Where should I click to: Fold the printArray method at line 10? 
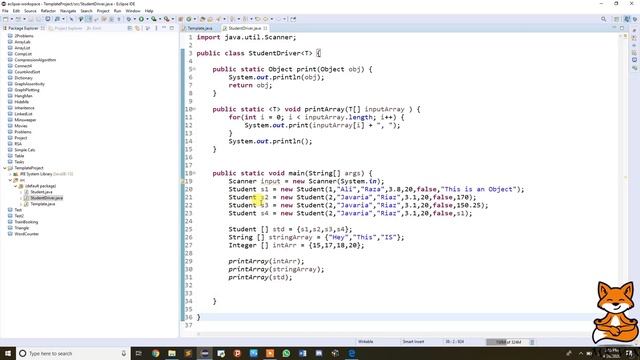click(x=194, y=109)
